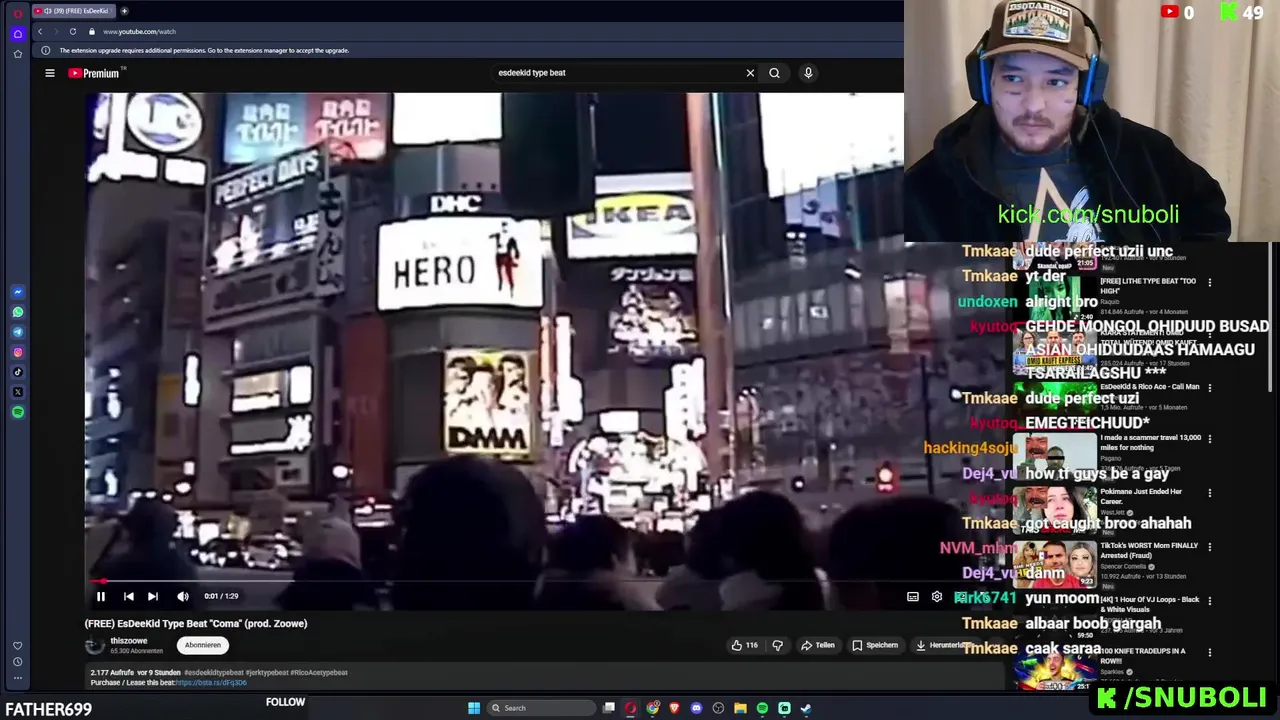Pause the video playback
Viewport: 1280px width, 720px height.
101,596
